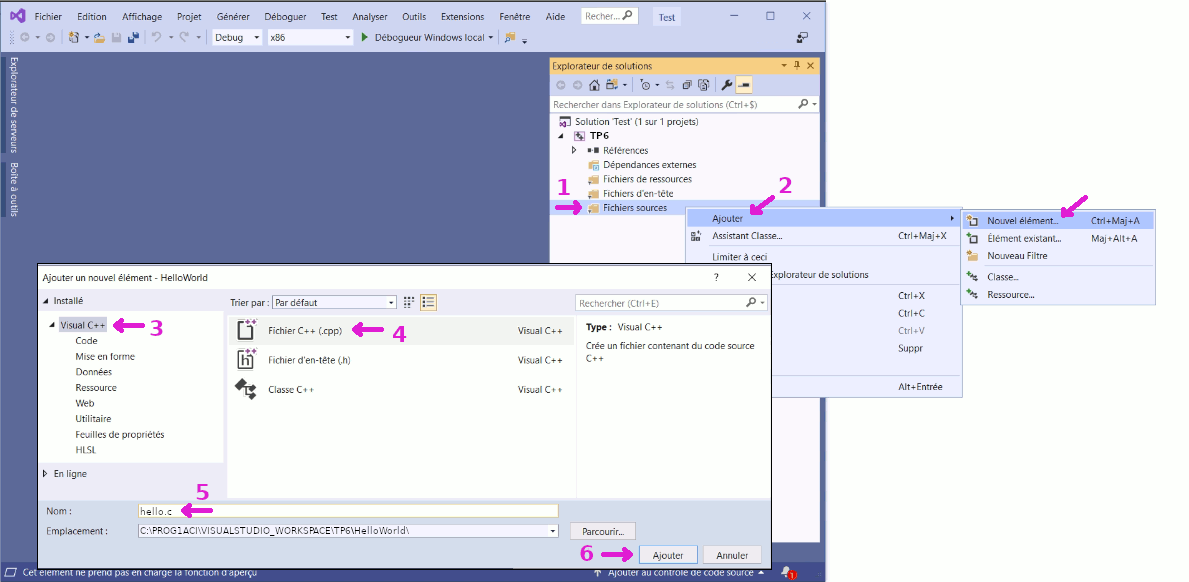Toggle the Preview Selected Items highlighted icon

point(744,85)
